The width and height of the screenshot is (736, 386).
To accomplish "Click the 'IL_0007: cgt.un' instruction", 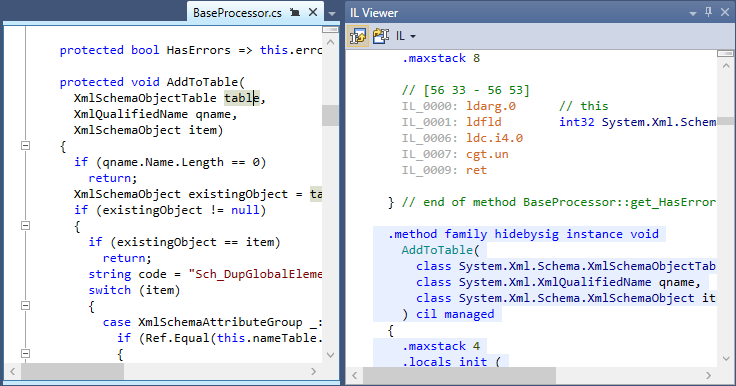I will pyautogui.click(x=455, y=154).
